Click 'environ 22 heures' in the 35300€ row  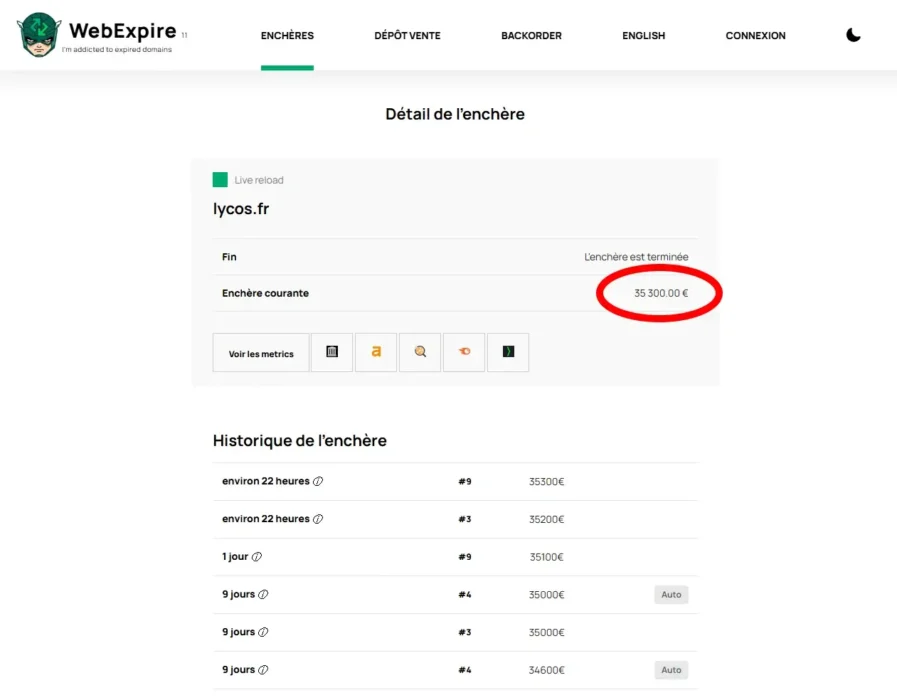(266, 481)
